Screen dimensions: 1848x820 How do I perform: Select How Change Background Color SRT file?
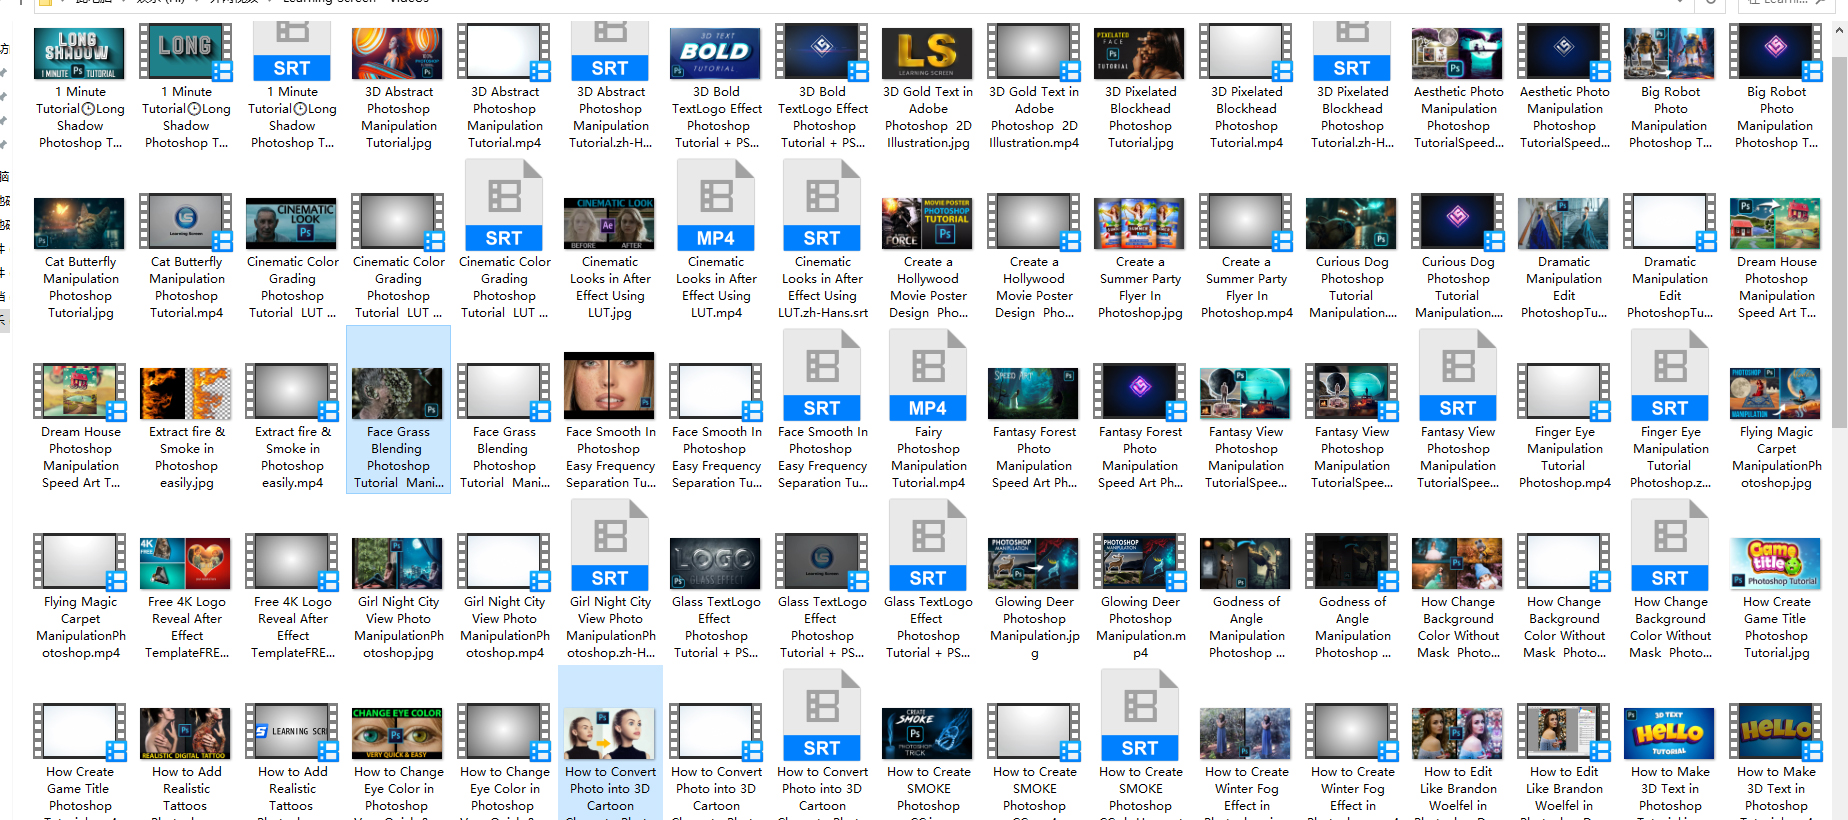[x=1670, y=546]
